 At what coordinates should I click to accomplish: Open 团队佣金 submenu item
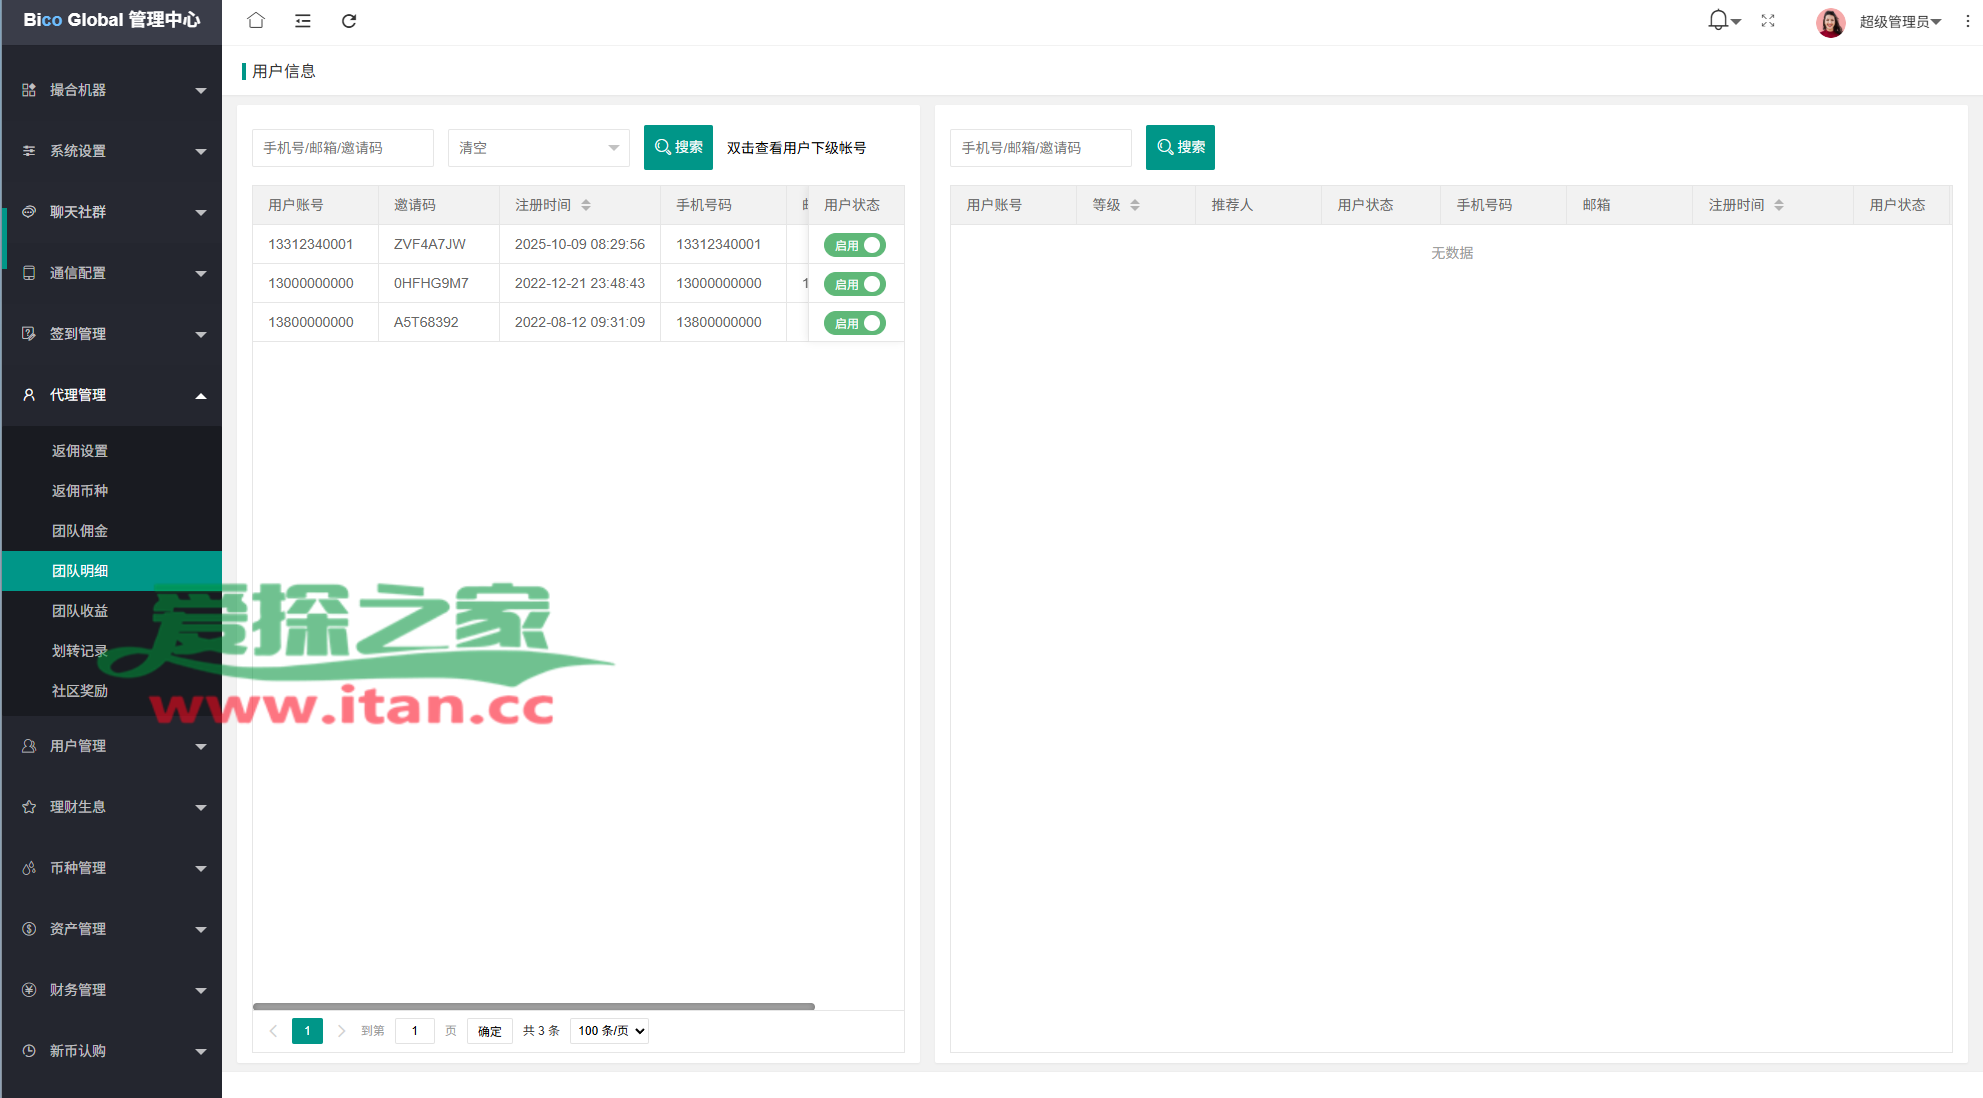pyautogui.click(x=80, y=531)
